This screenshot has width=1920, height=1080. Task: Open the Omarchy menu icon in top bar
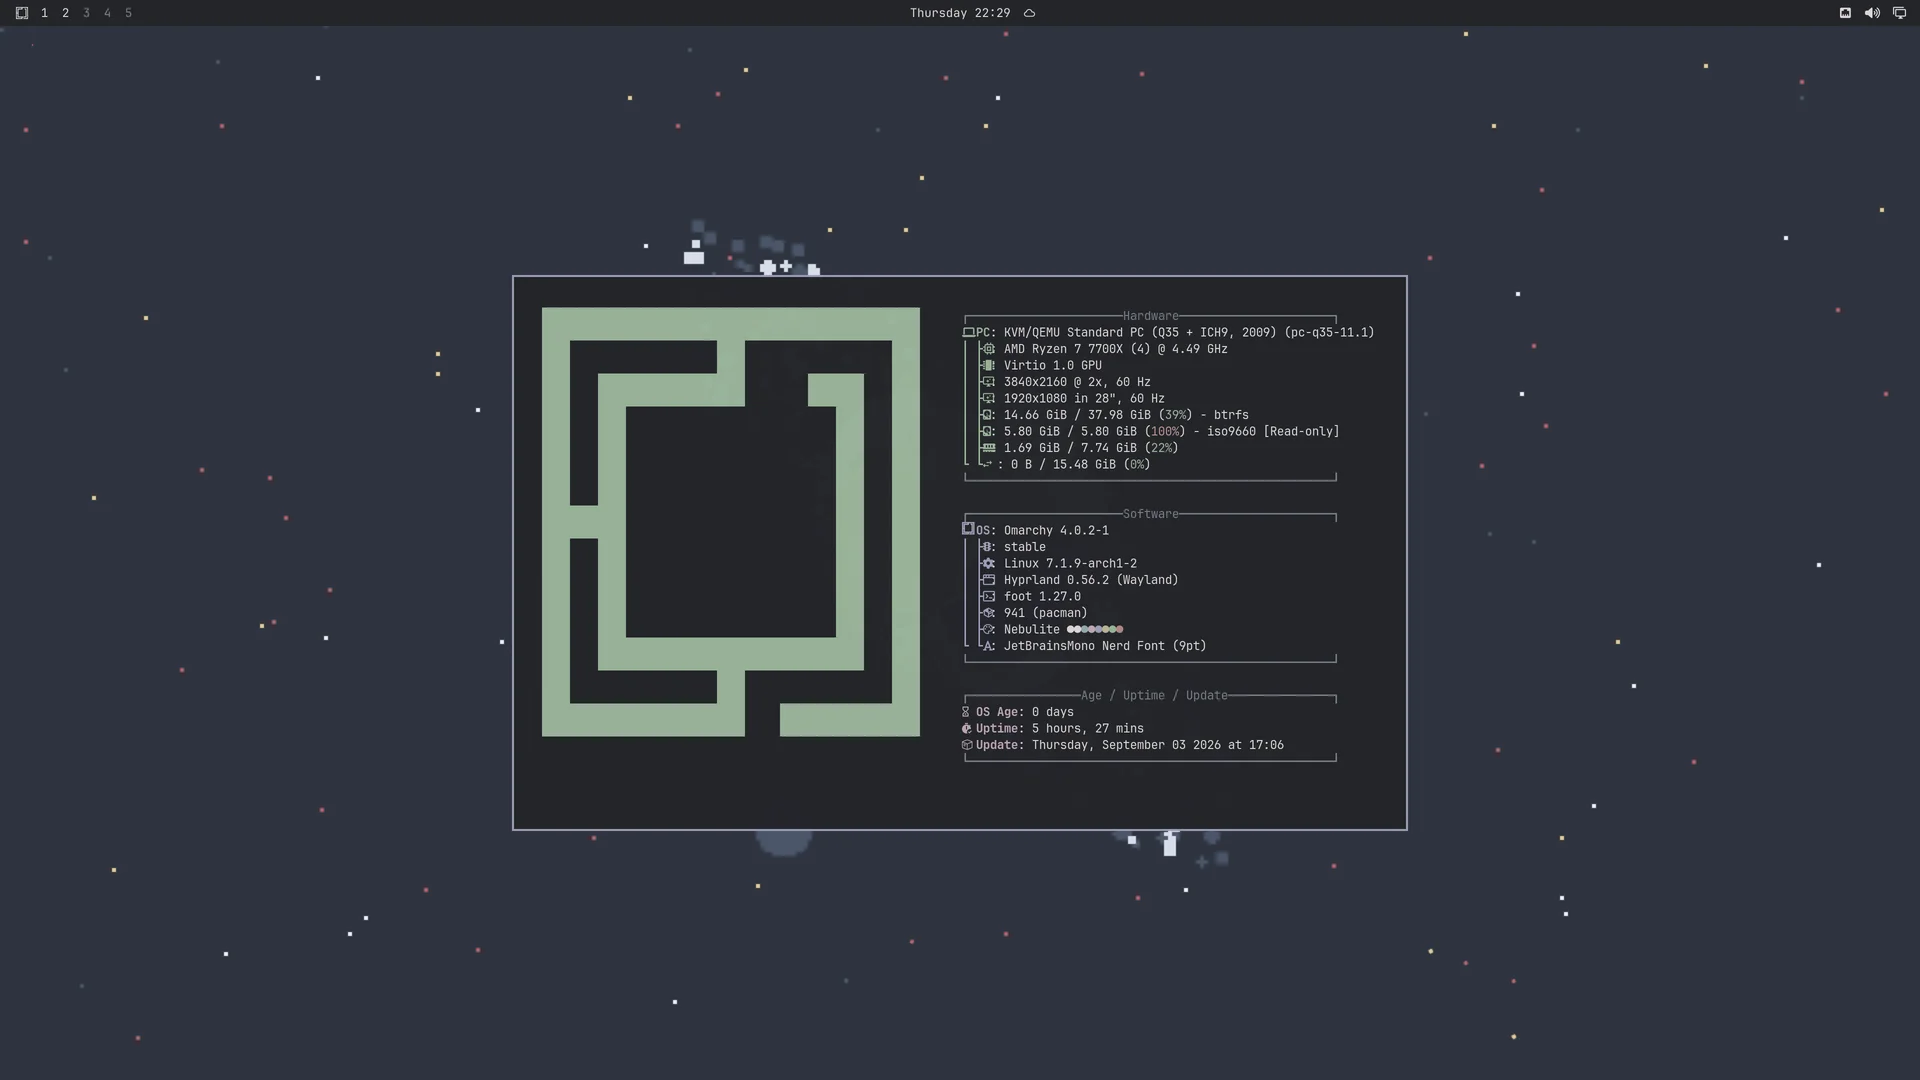tap(21, 13)
